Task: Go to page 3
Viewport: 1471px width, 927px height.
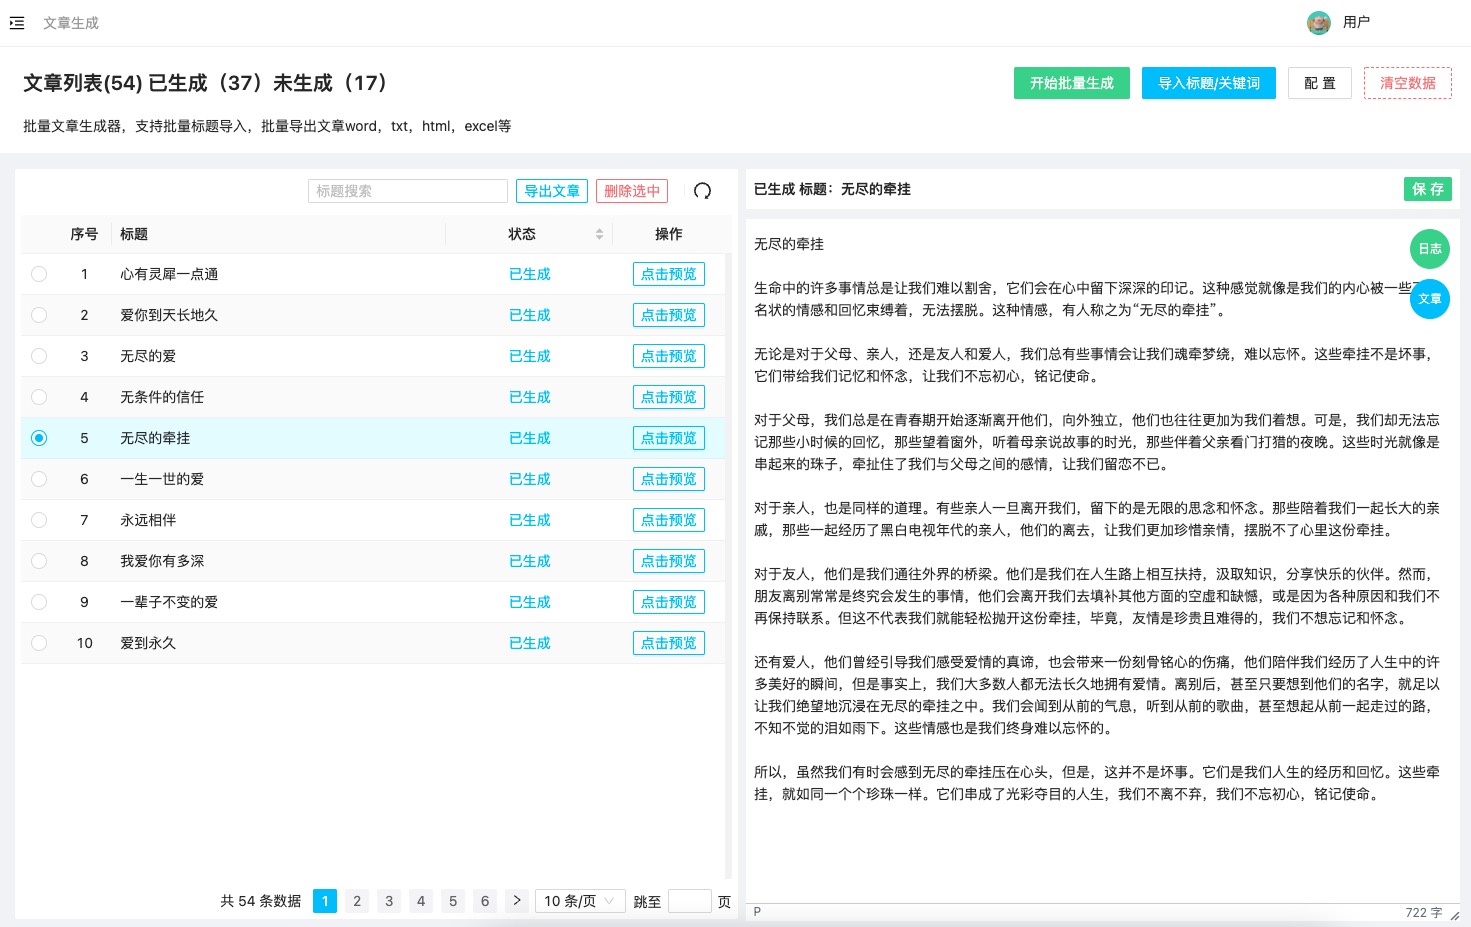Action: [389, 901]
